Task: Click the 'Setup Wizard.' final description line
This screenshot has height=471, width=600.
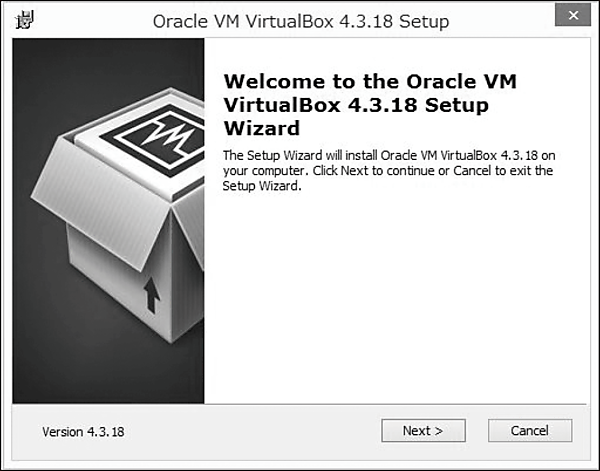Action: click(x=262, y=186)
